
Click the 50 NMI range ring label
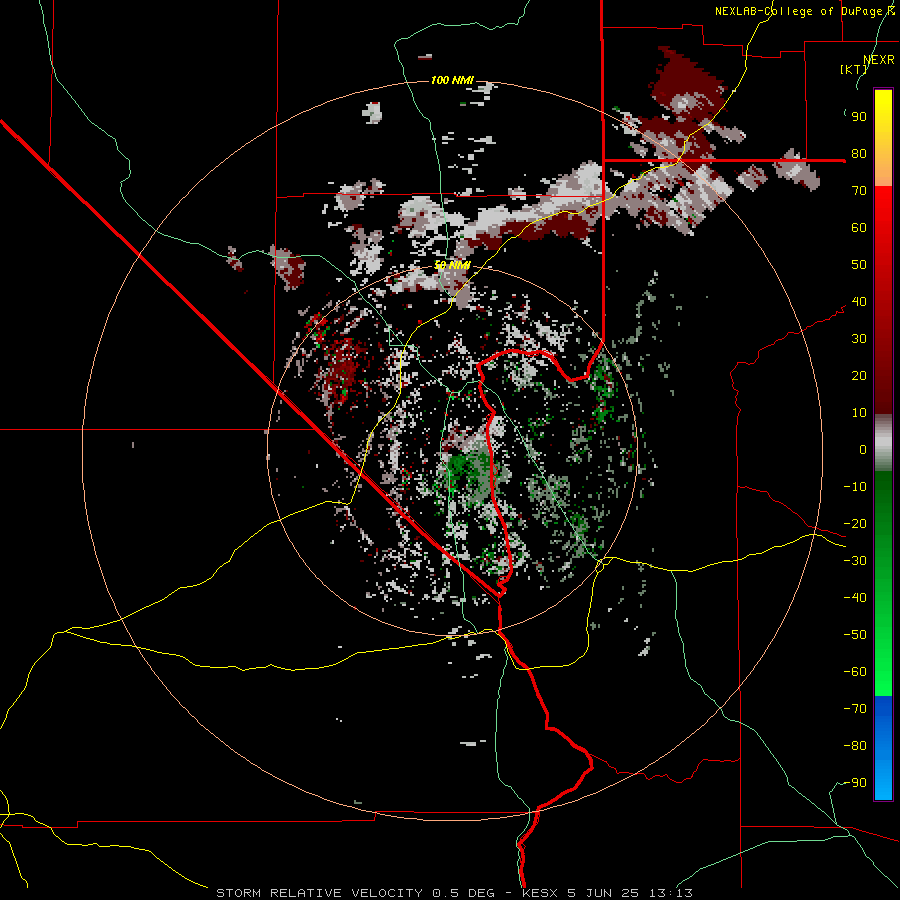pos(452,265)
